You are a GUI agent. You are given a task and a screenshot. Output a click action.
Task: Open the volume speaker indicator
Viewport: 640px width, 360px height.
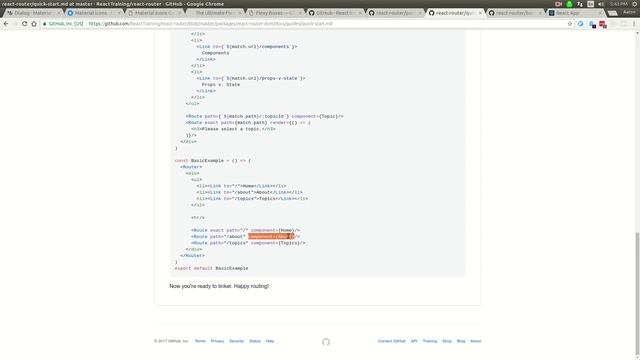click(x=601, y=4)
